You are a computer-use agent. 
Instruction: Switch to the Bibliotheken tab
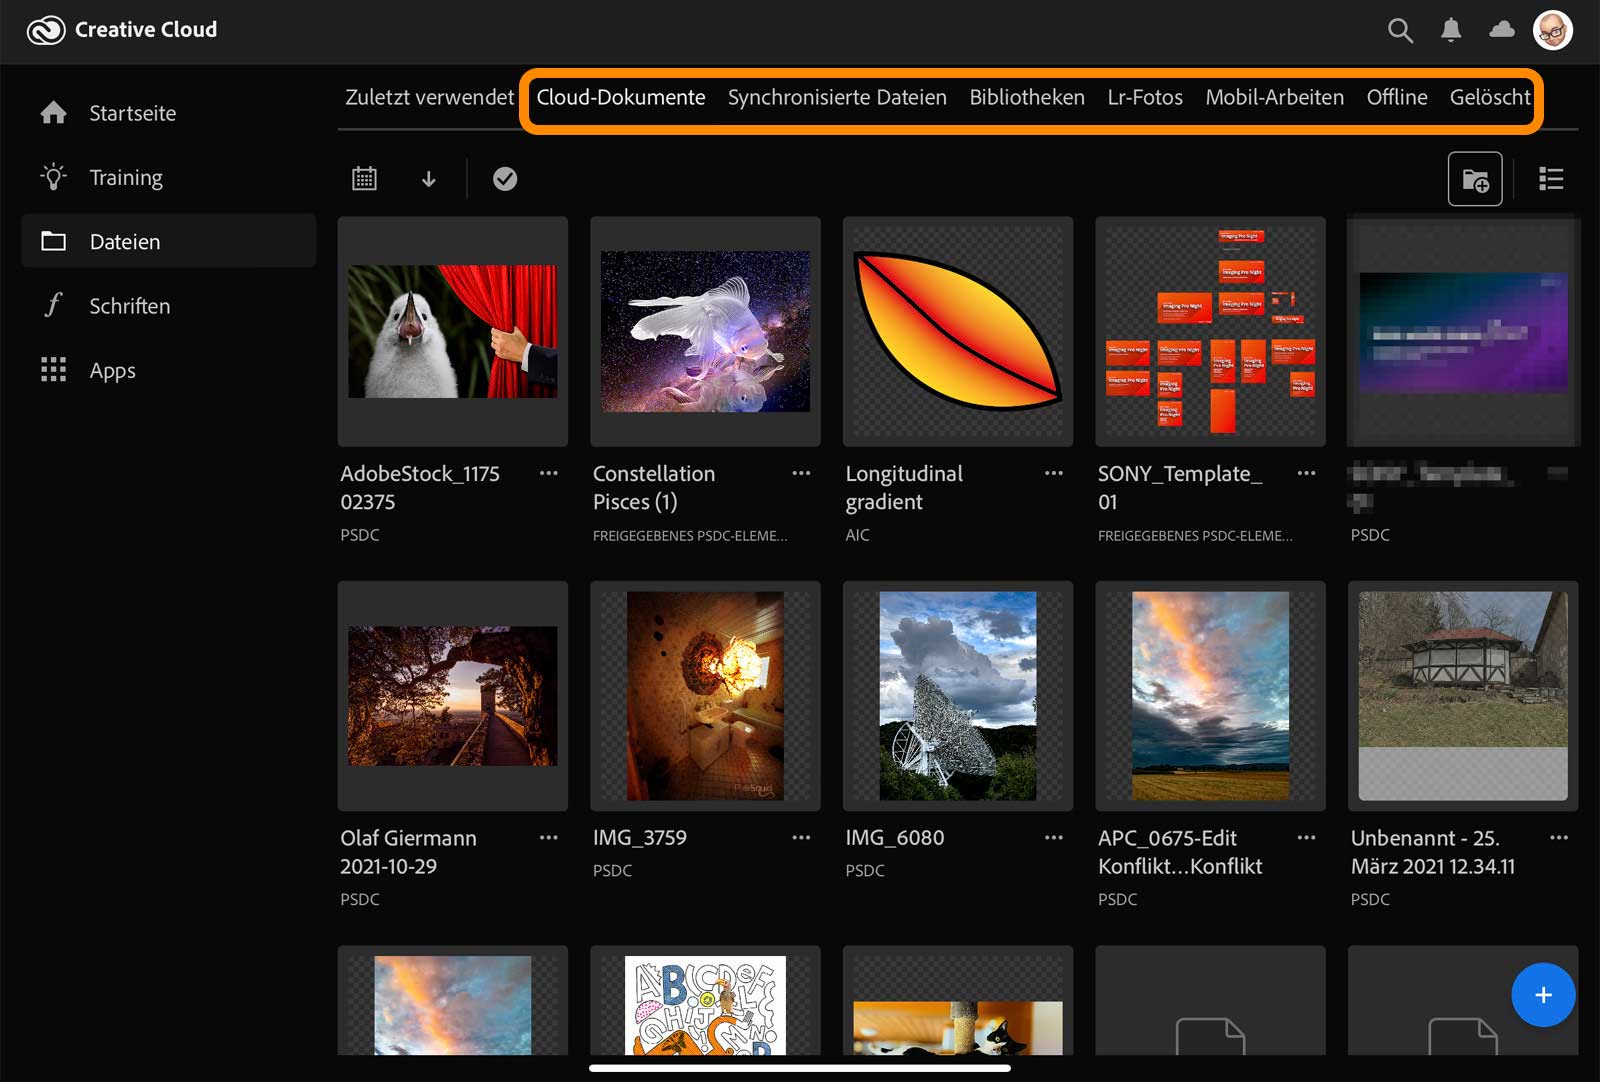1026,97
